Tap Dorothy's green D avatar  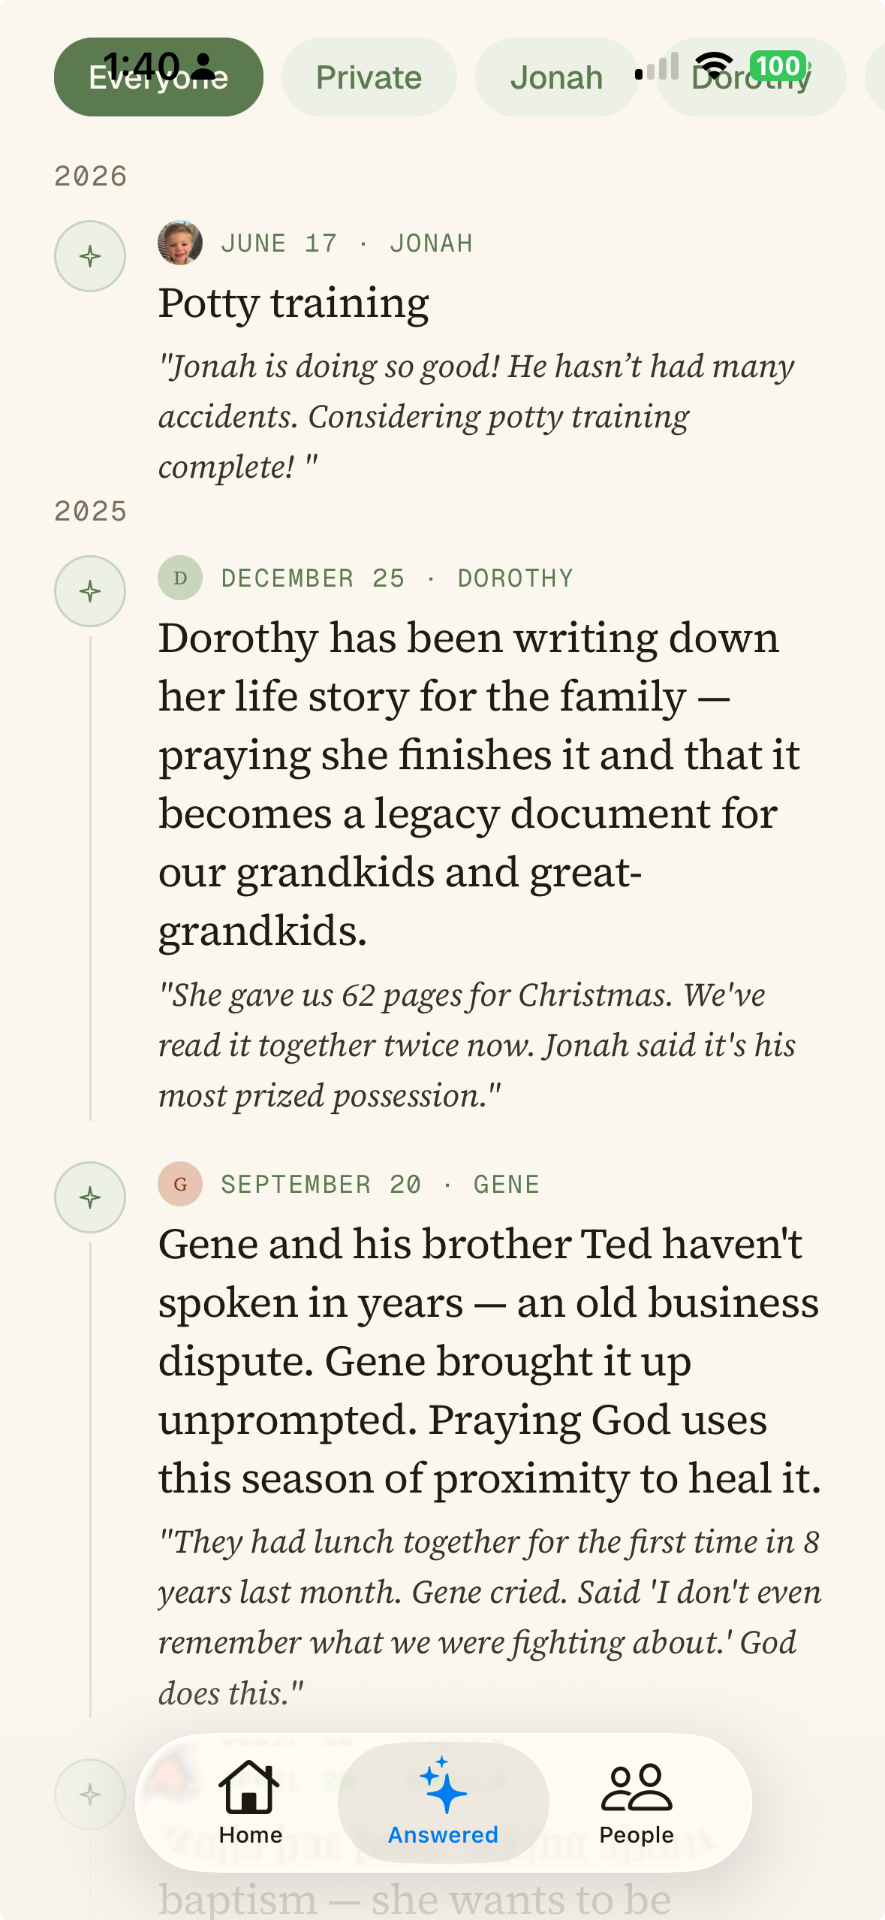coord(180,578)
